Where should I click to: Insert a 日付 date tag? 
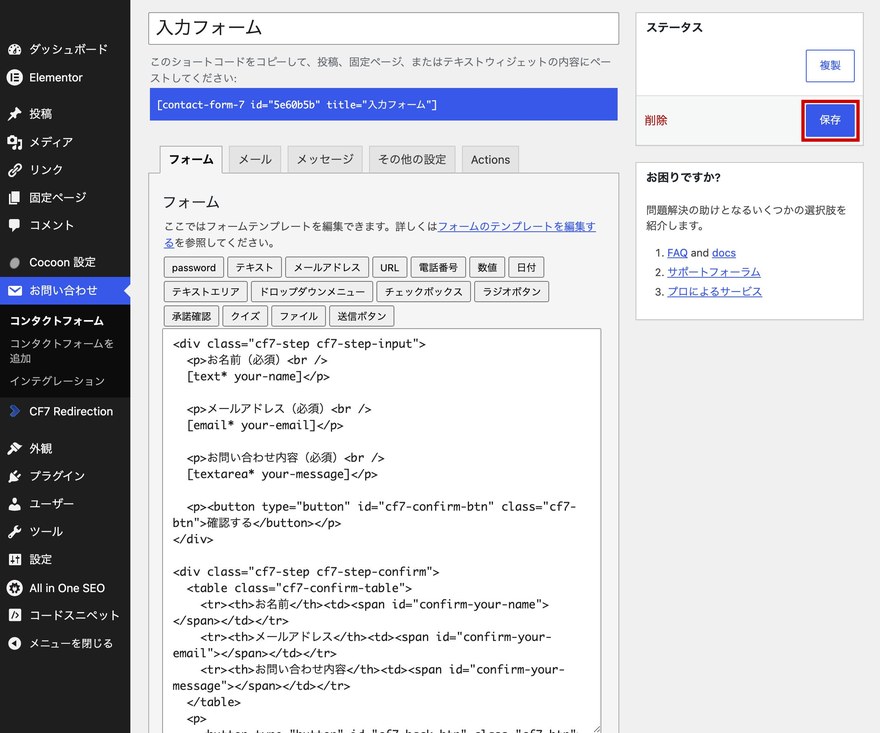[x=526, y=268]
